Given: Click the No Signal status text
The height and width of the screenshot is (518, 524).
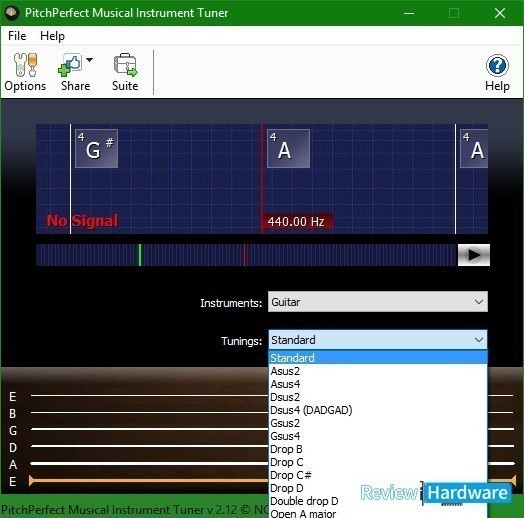Looking at the screenshot, I should pyautogui.click(x=82, y=221).
